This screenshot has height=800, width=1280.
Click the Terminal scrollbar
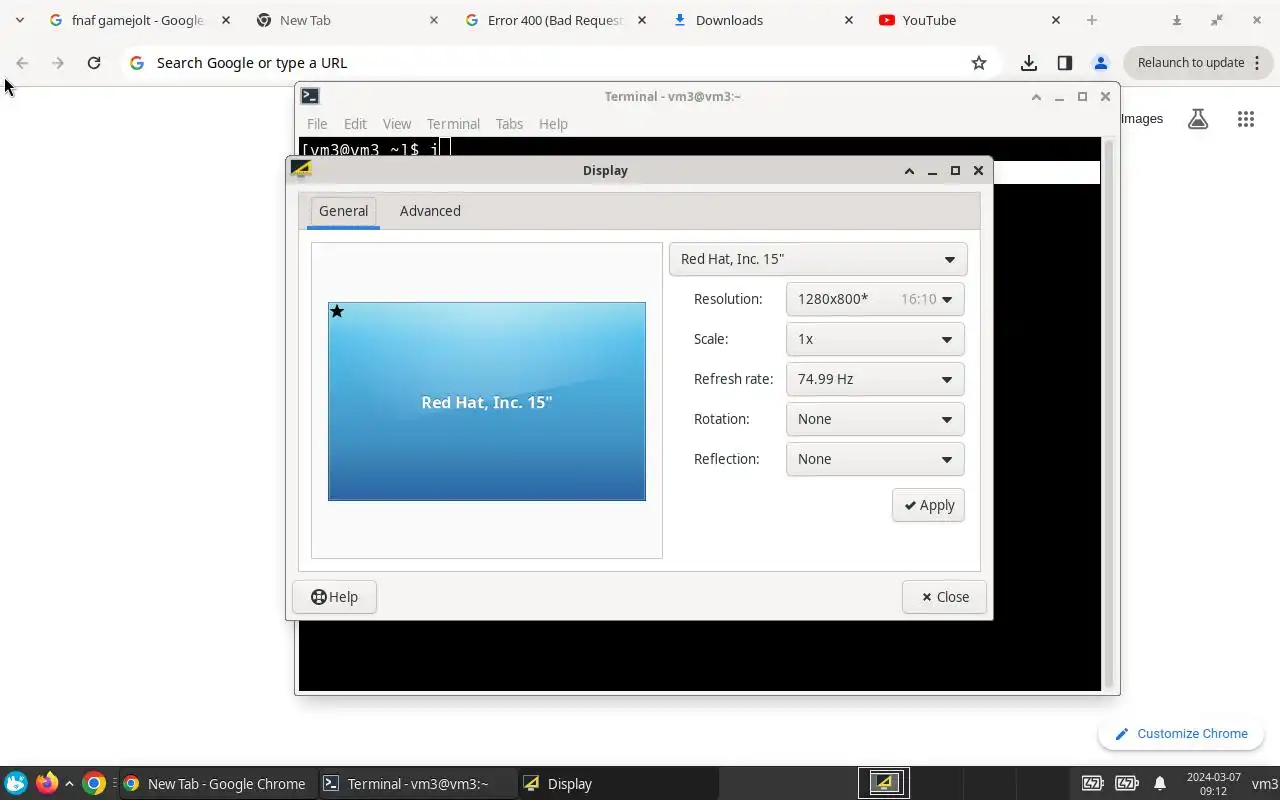pos(1108,412)
